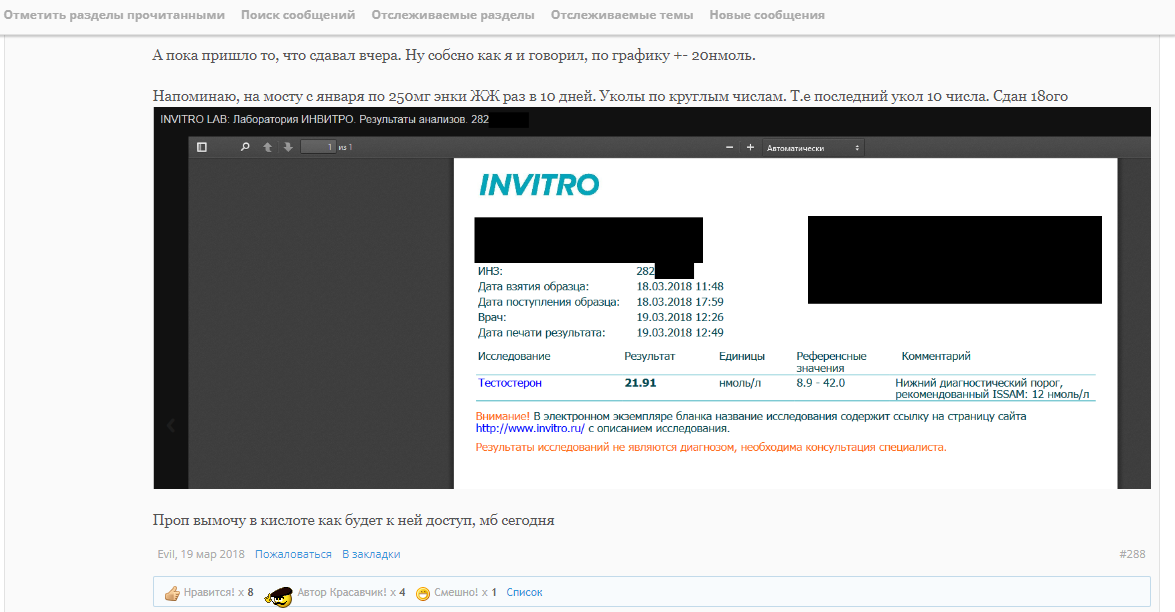Screen dimensions: 1175x612
Task: Click the Смешно laughing face icon
Action: 423,593
